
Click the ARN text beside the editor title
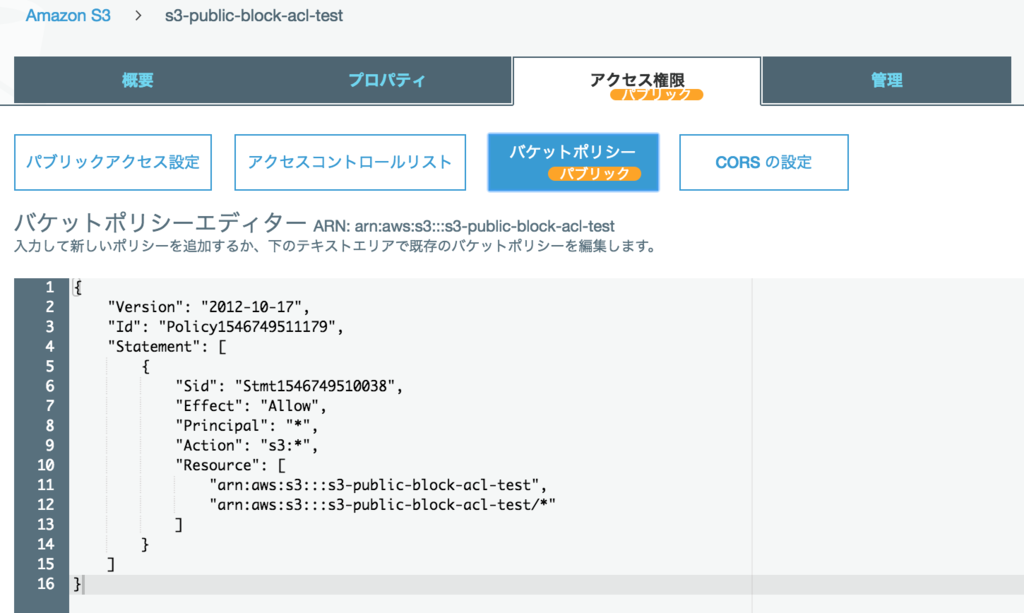pyautogui.click(x=464, y=227)
